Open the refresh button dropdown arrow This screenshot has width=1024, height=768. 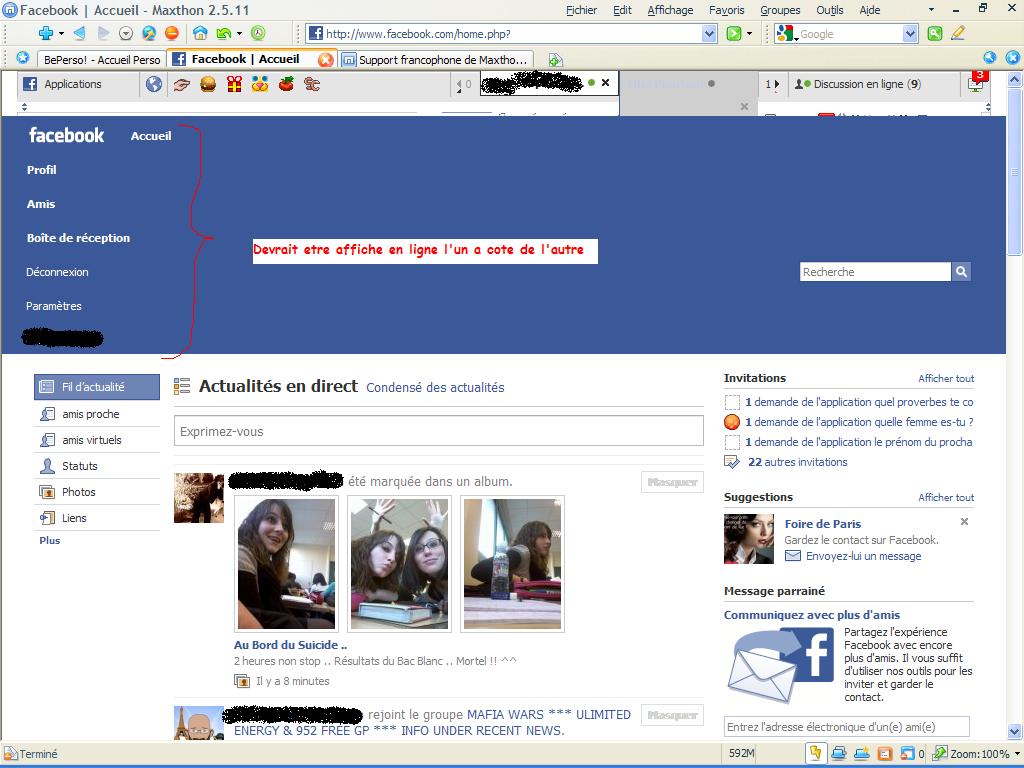click(239, 33)
